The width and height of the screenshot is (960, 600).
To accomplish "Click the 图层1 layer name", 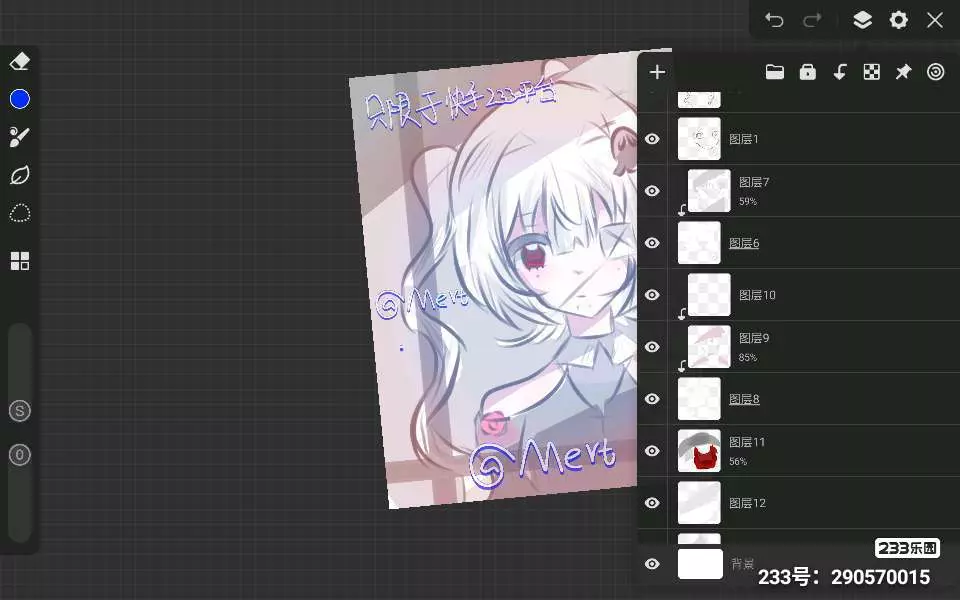I will (x=744, y=139).
